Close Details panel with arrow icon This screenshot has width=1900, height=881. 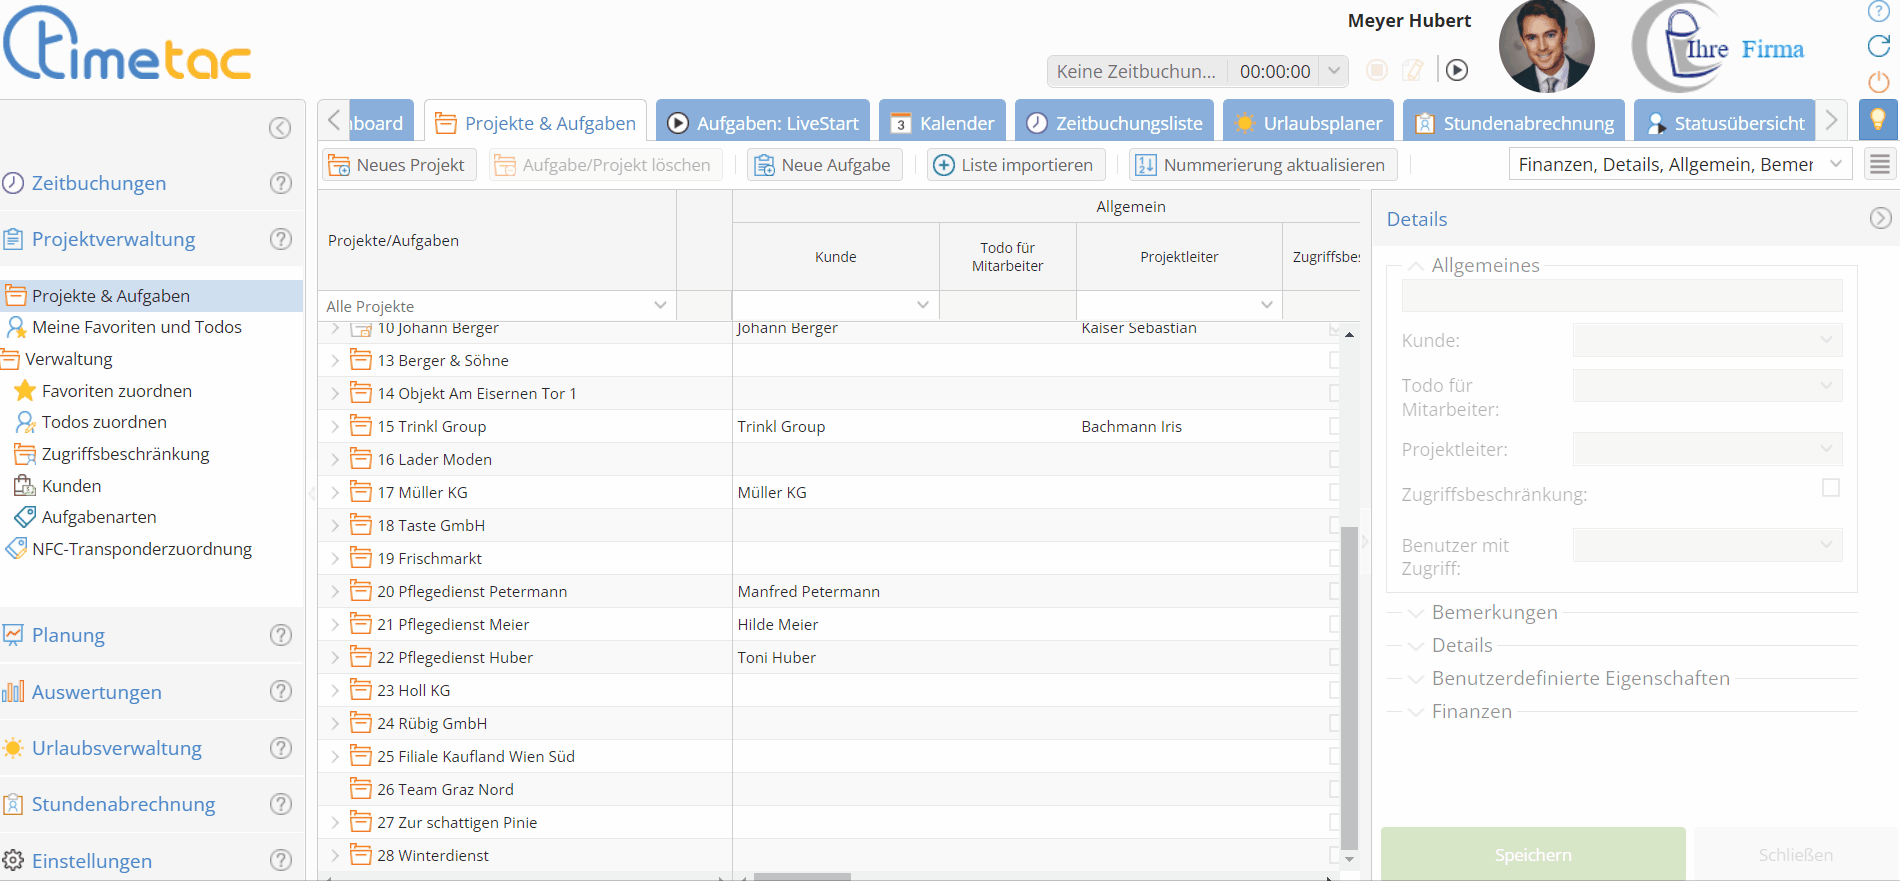coord(1880,218)
